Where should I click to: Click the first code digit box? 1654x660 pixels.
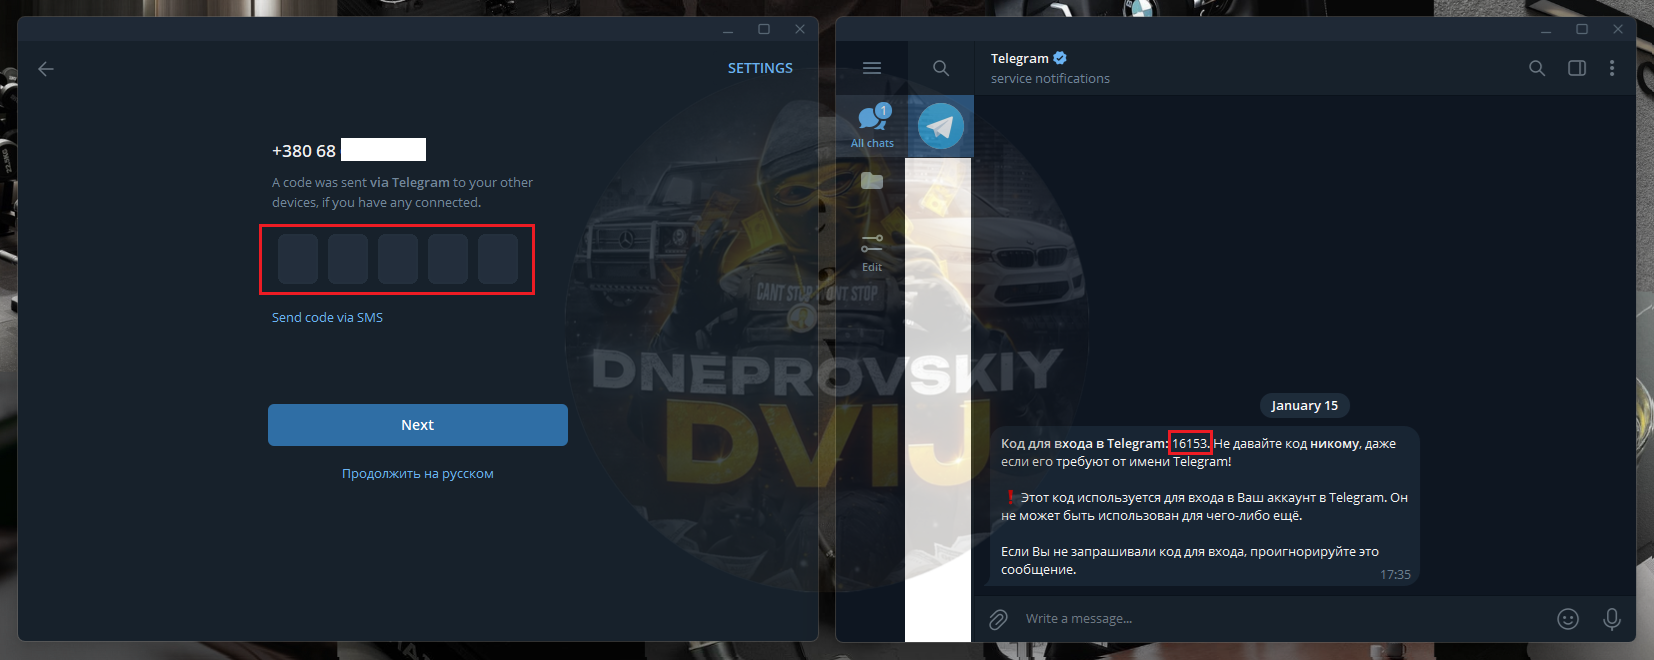pyautogui.click(x=298, y=259)
